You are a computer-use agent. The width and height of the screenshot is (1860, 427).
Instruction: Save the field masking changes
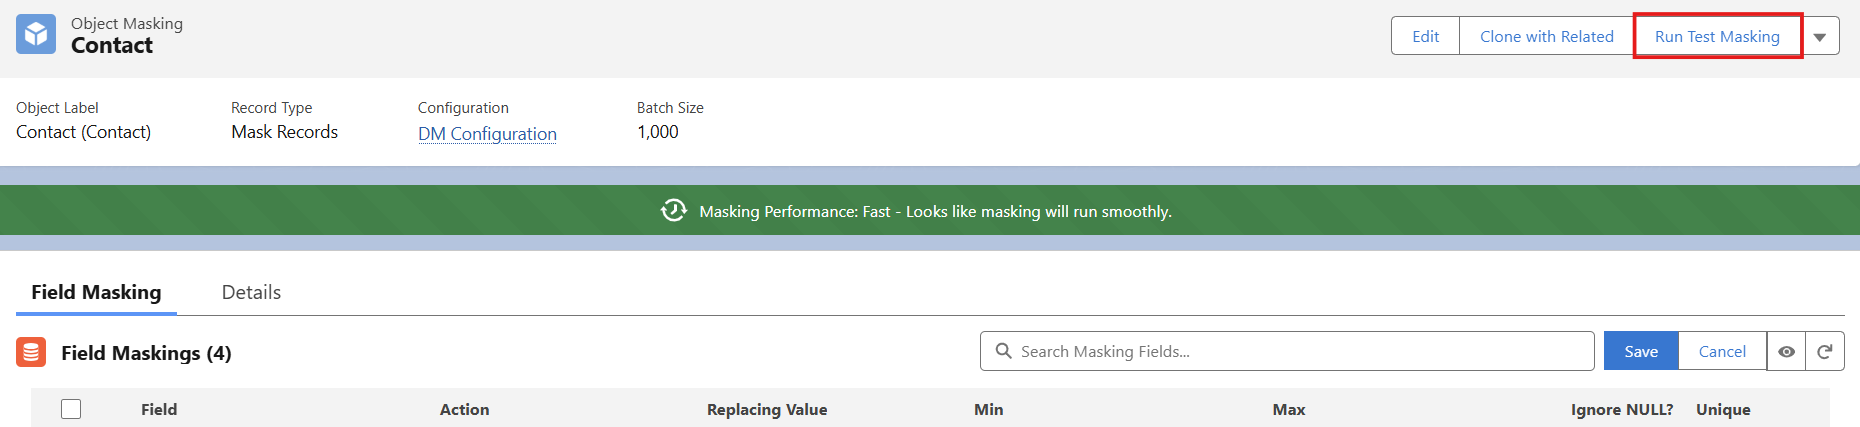click(x=1640, y=351)
